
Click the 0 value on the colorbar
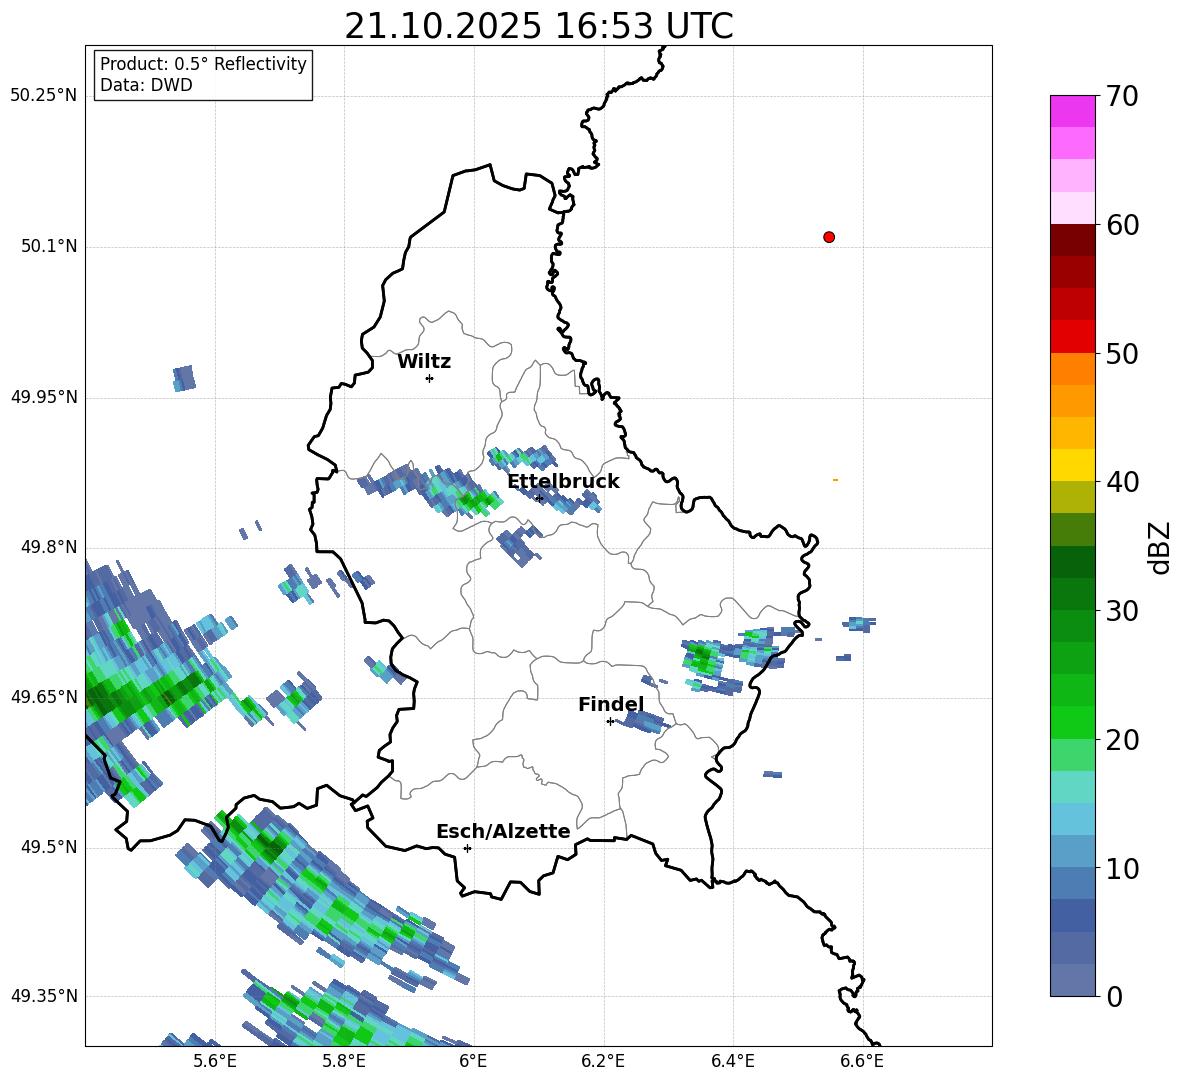click(x=1114, y=996)
